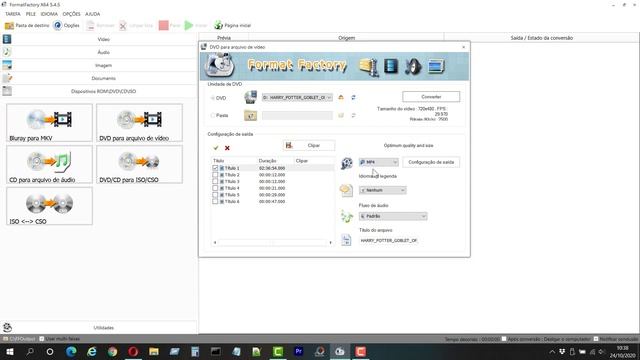The height and width of the screenshot is (360, 640).
Task: Click the Converter button
Action: (x=431, y=97)
